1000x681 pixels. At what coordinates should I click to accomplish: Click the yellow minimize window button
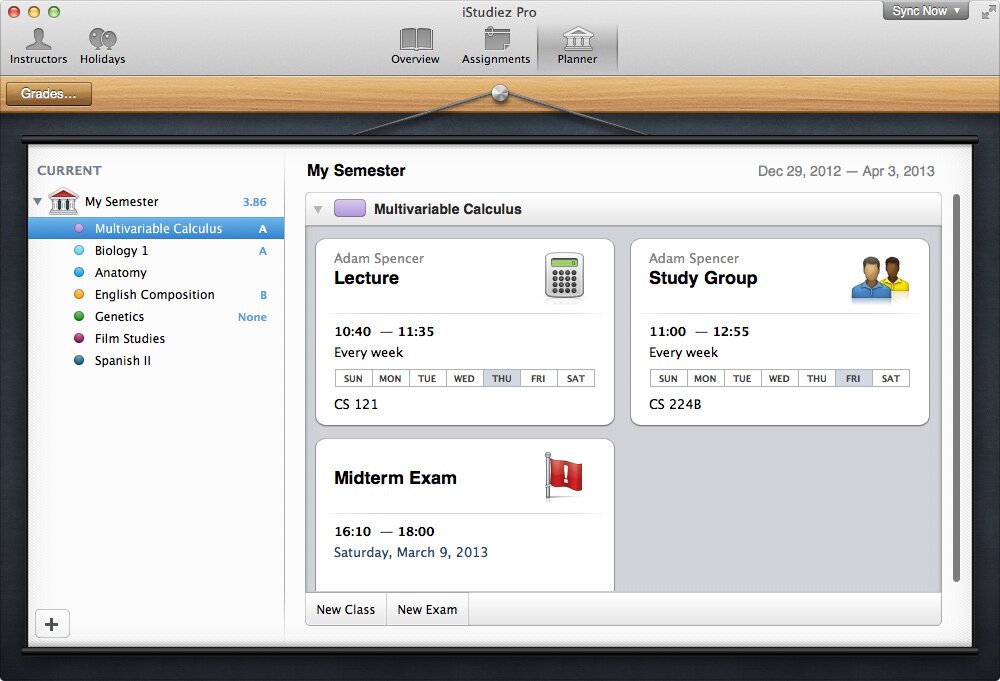click(x=34, y=11)
